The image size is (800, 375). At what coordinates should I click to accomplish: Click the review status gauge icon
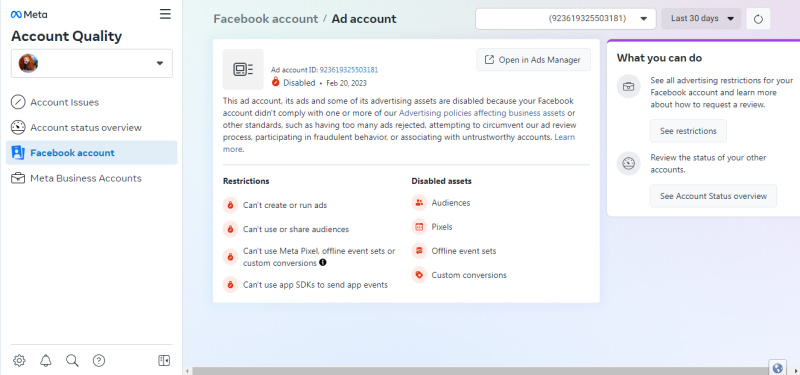point(629,164)
